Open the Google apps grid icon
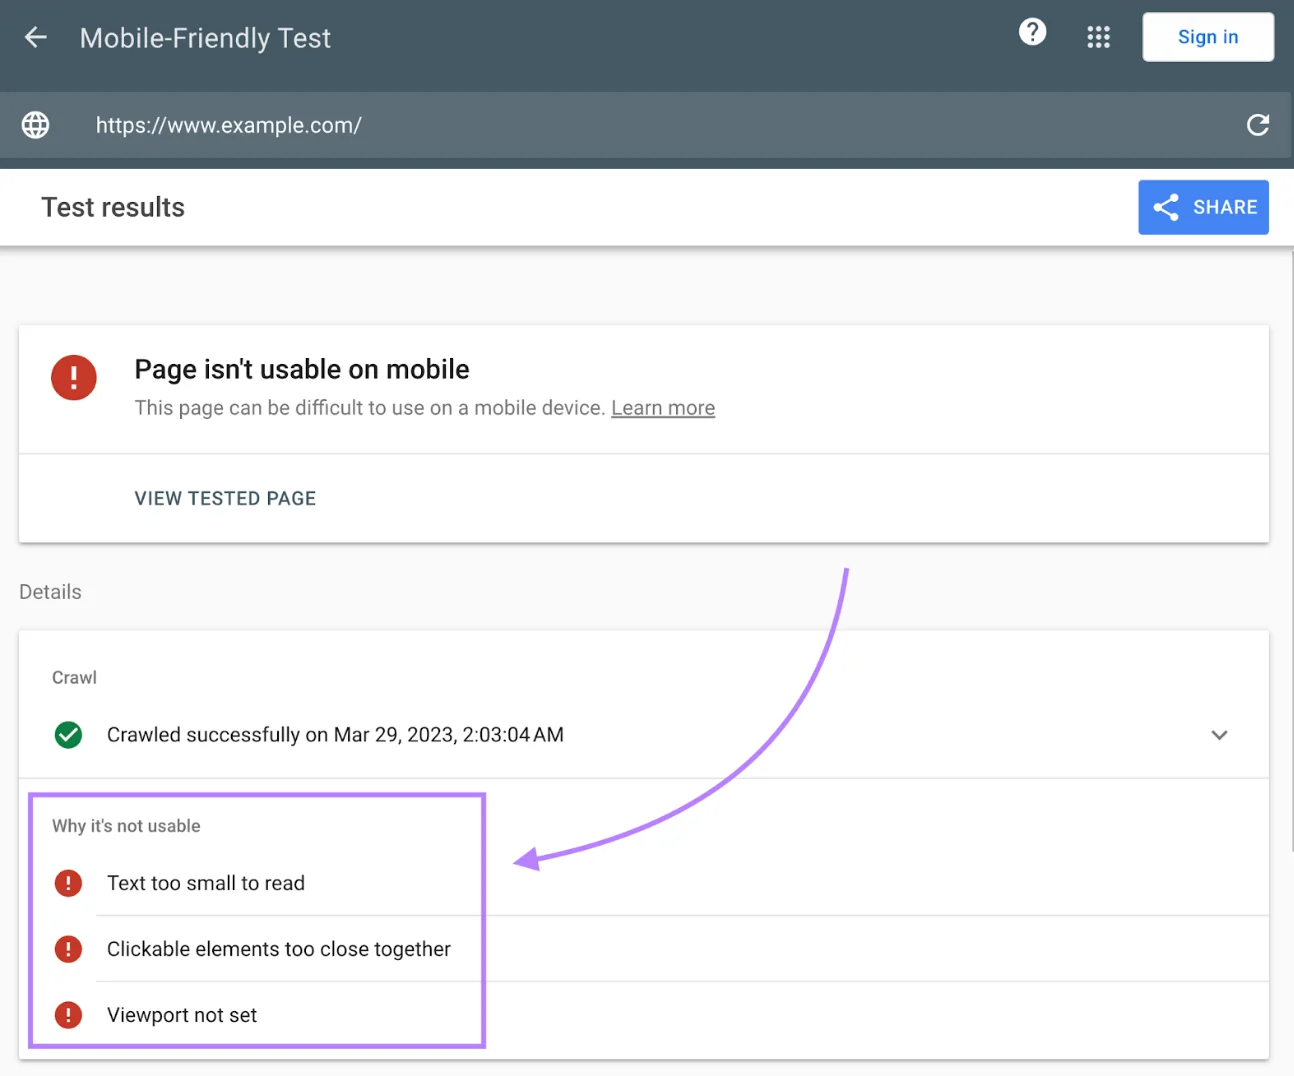Image resolution: width=1294 pixels, height=1076 pixels. 1098,37
